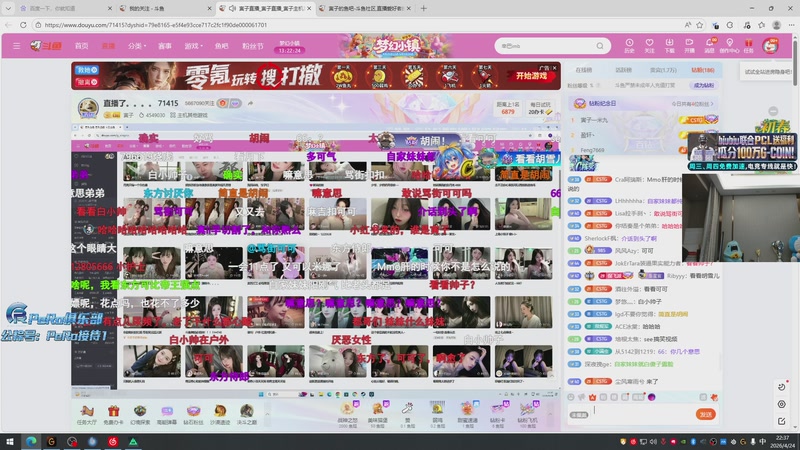Open the user avatar in header
The image size is (800, 450).
click(x=770, y=46)
